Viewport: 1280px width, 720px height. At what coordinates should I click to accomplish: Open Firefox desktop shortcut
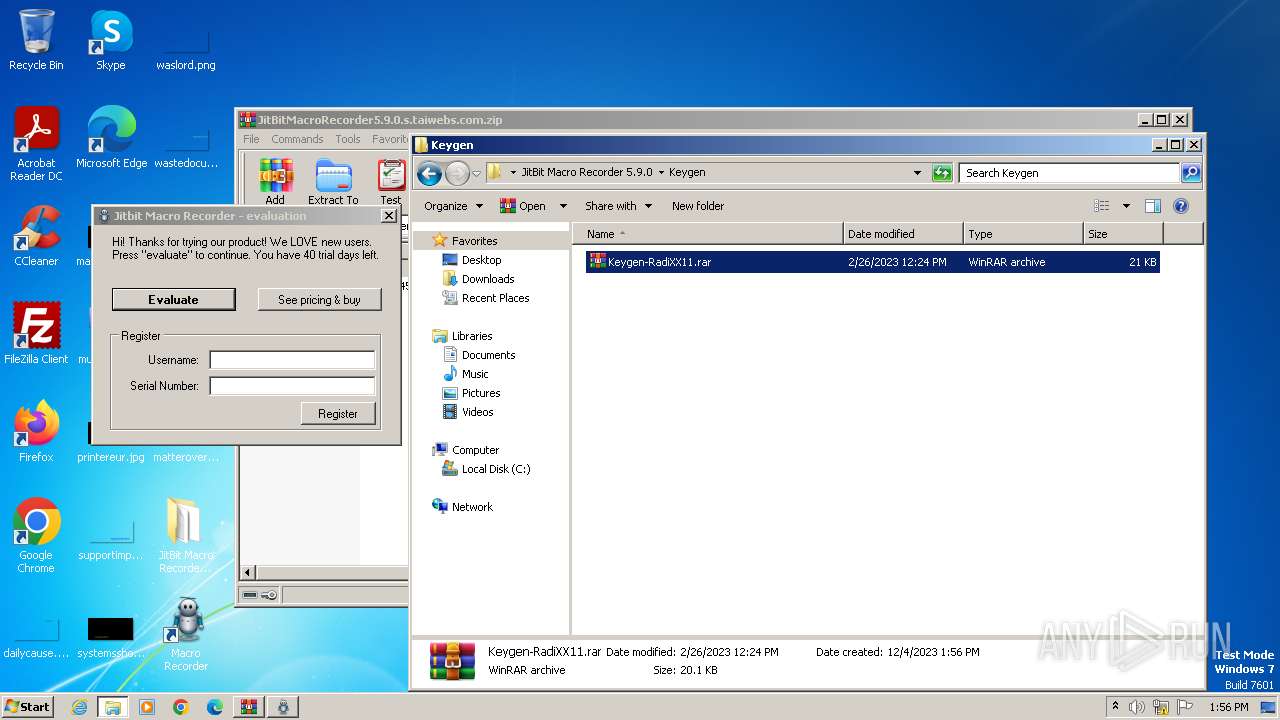click(36, 432)
